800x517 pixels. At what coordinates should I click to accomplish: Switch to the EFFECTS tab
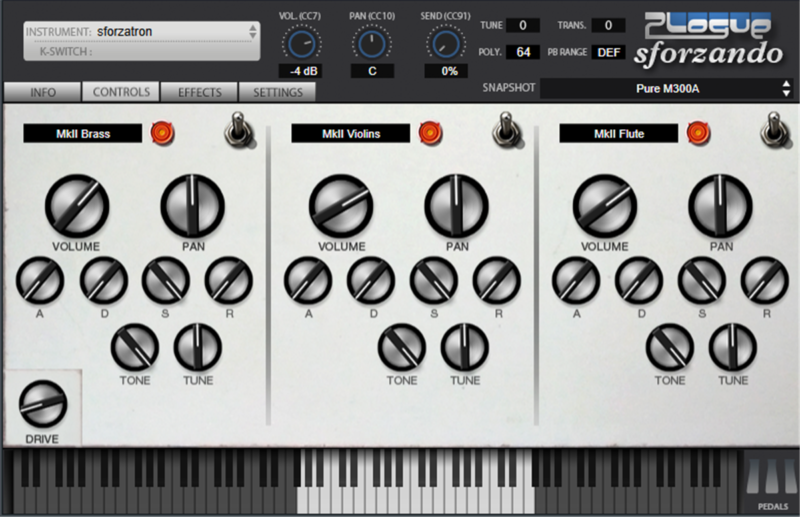(200, 92)
